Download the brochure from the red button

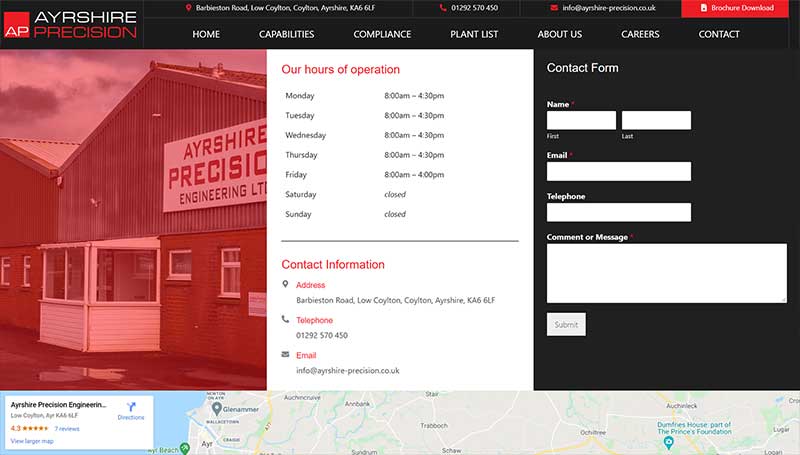click(x=735, y=9)
